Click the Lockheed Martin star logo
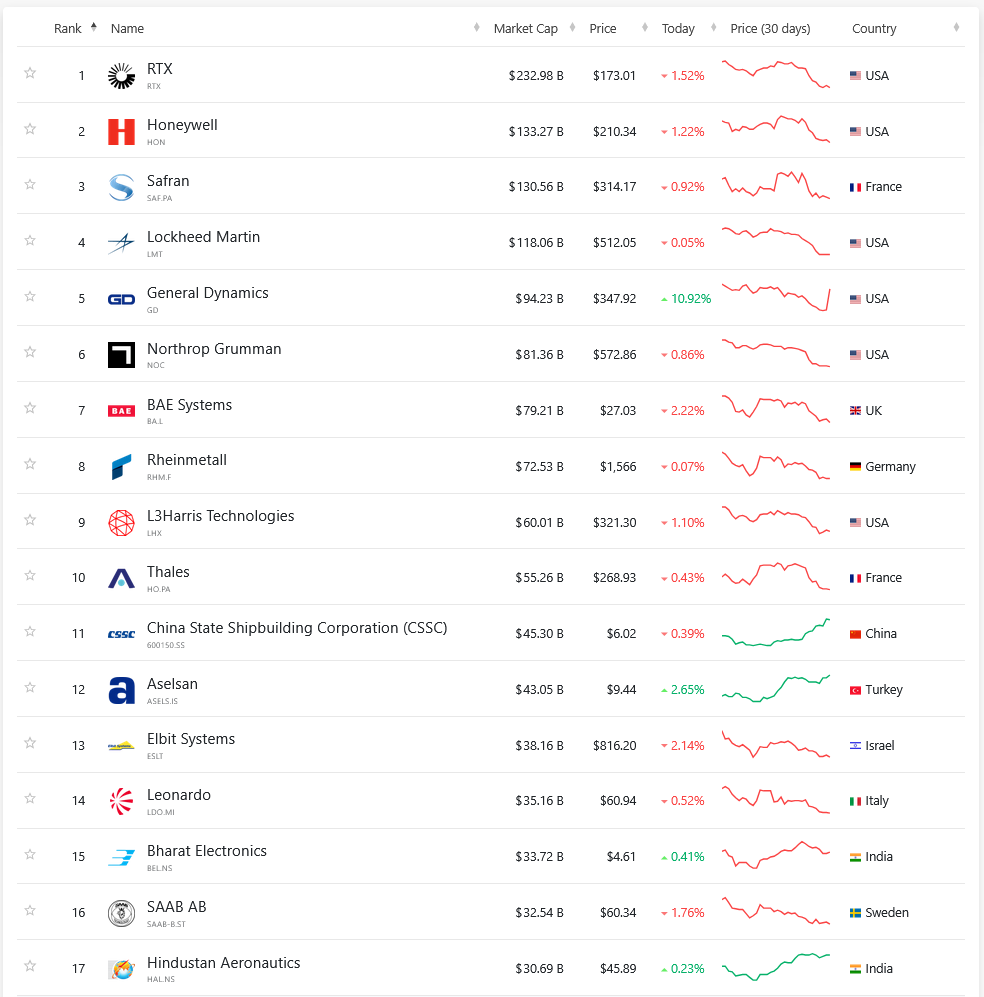Viewport: 984px width, 997px height. coord(121,243)
